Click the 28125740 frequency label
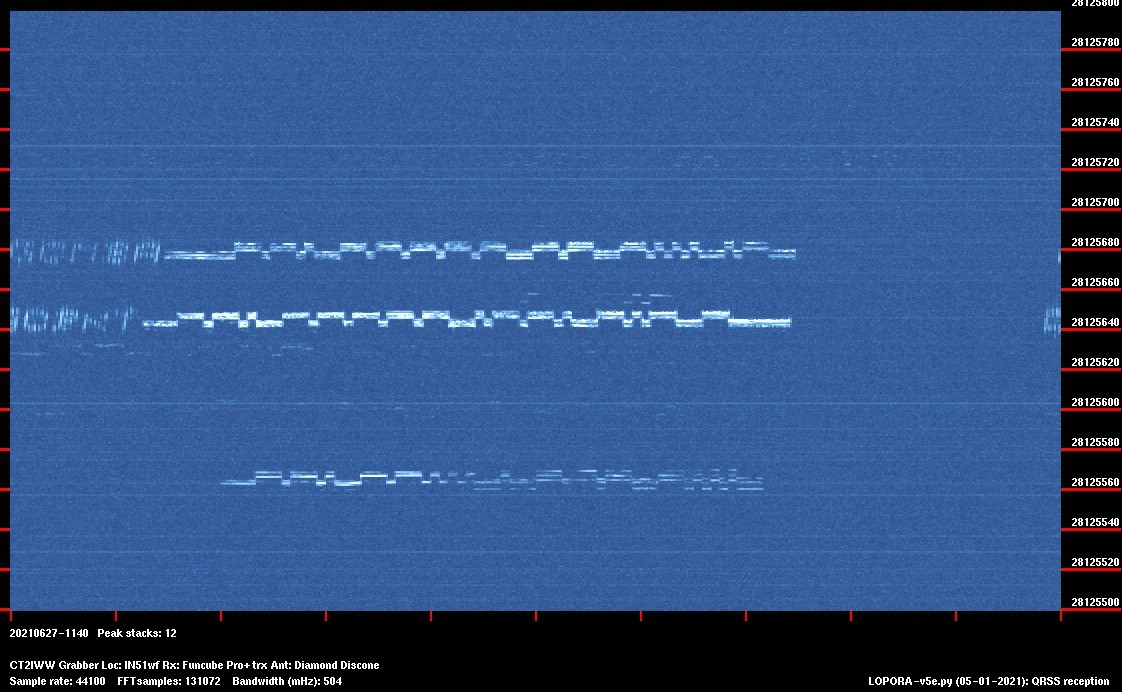Screen dimensions: 1122x692 1095,123
